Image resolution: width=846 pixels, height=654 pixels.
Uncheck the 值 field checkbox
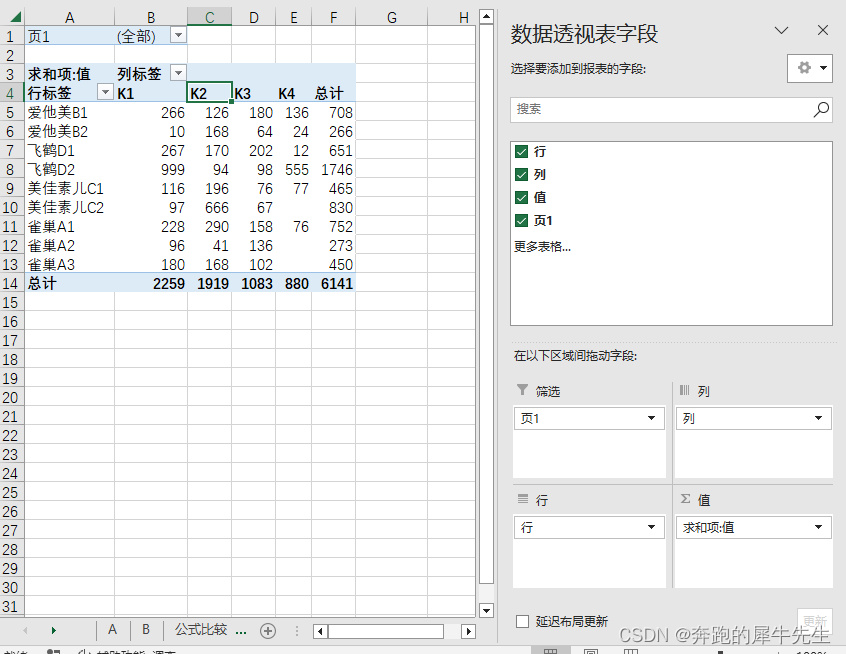click(x=521, y=197)
